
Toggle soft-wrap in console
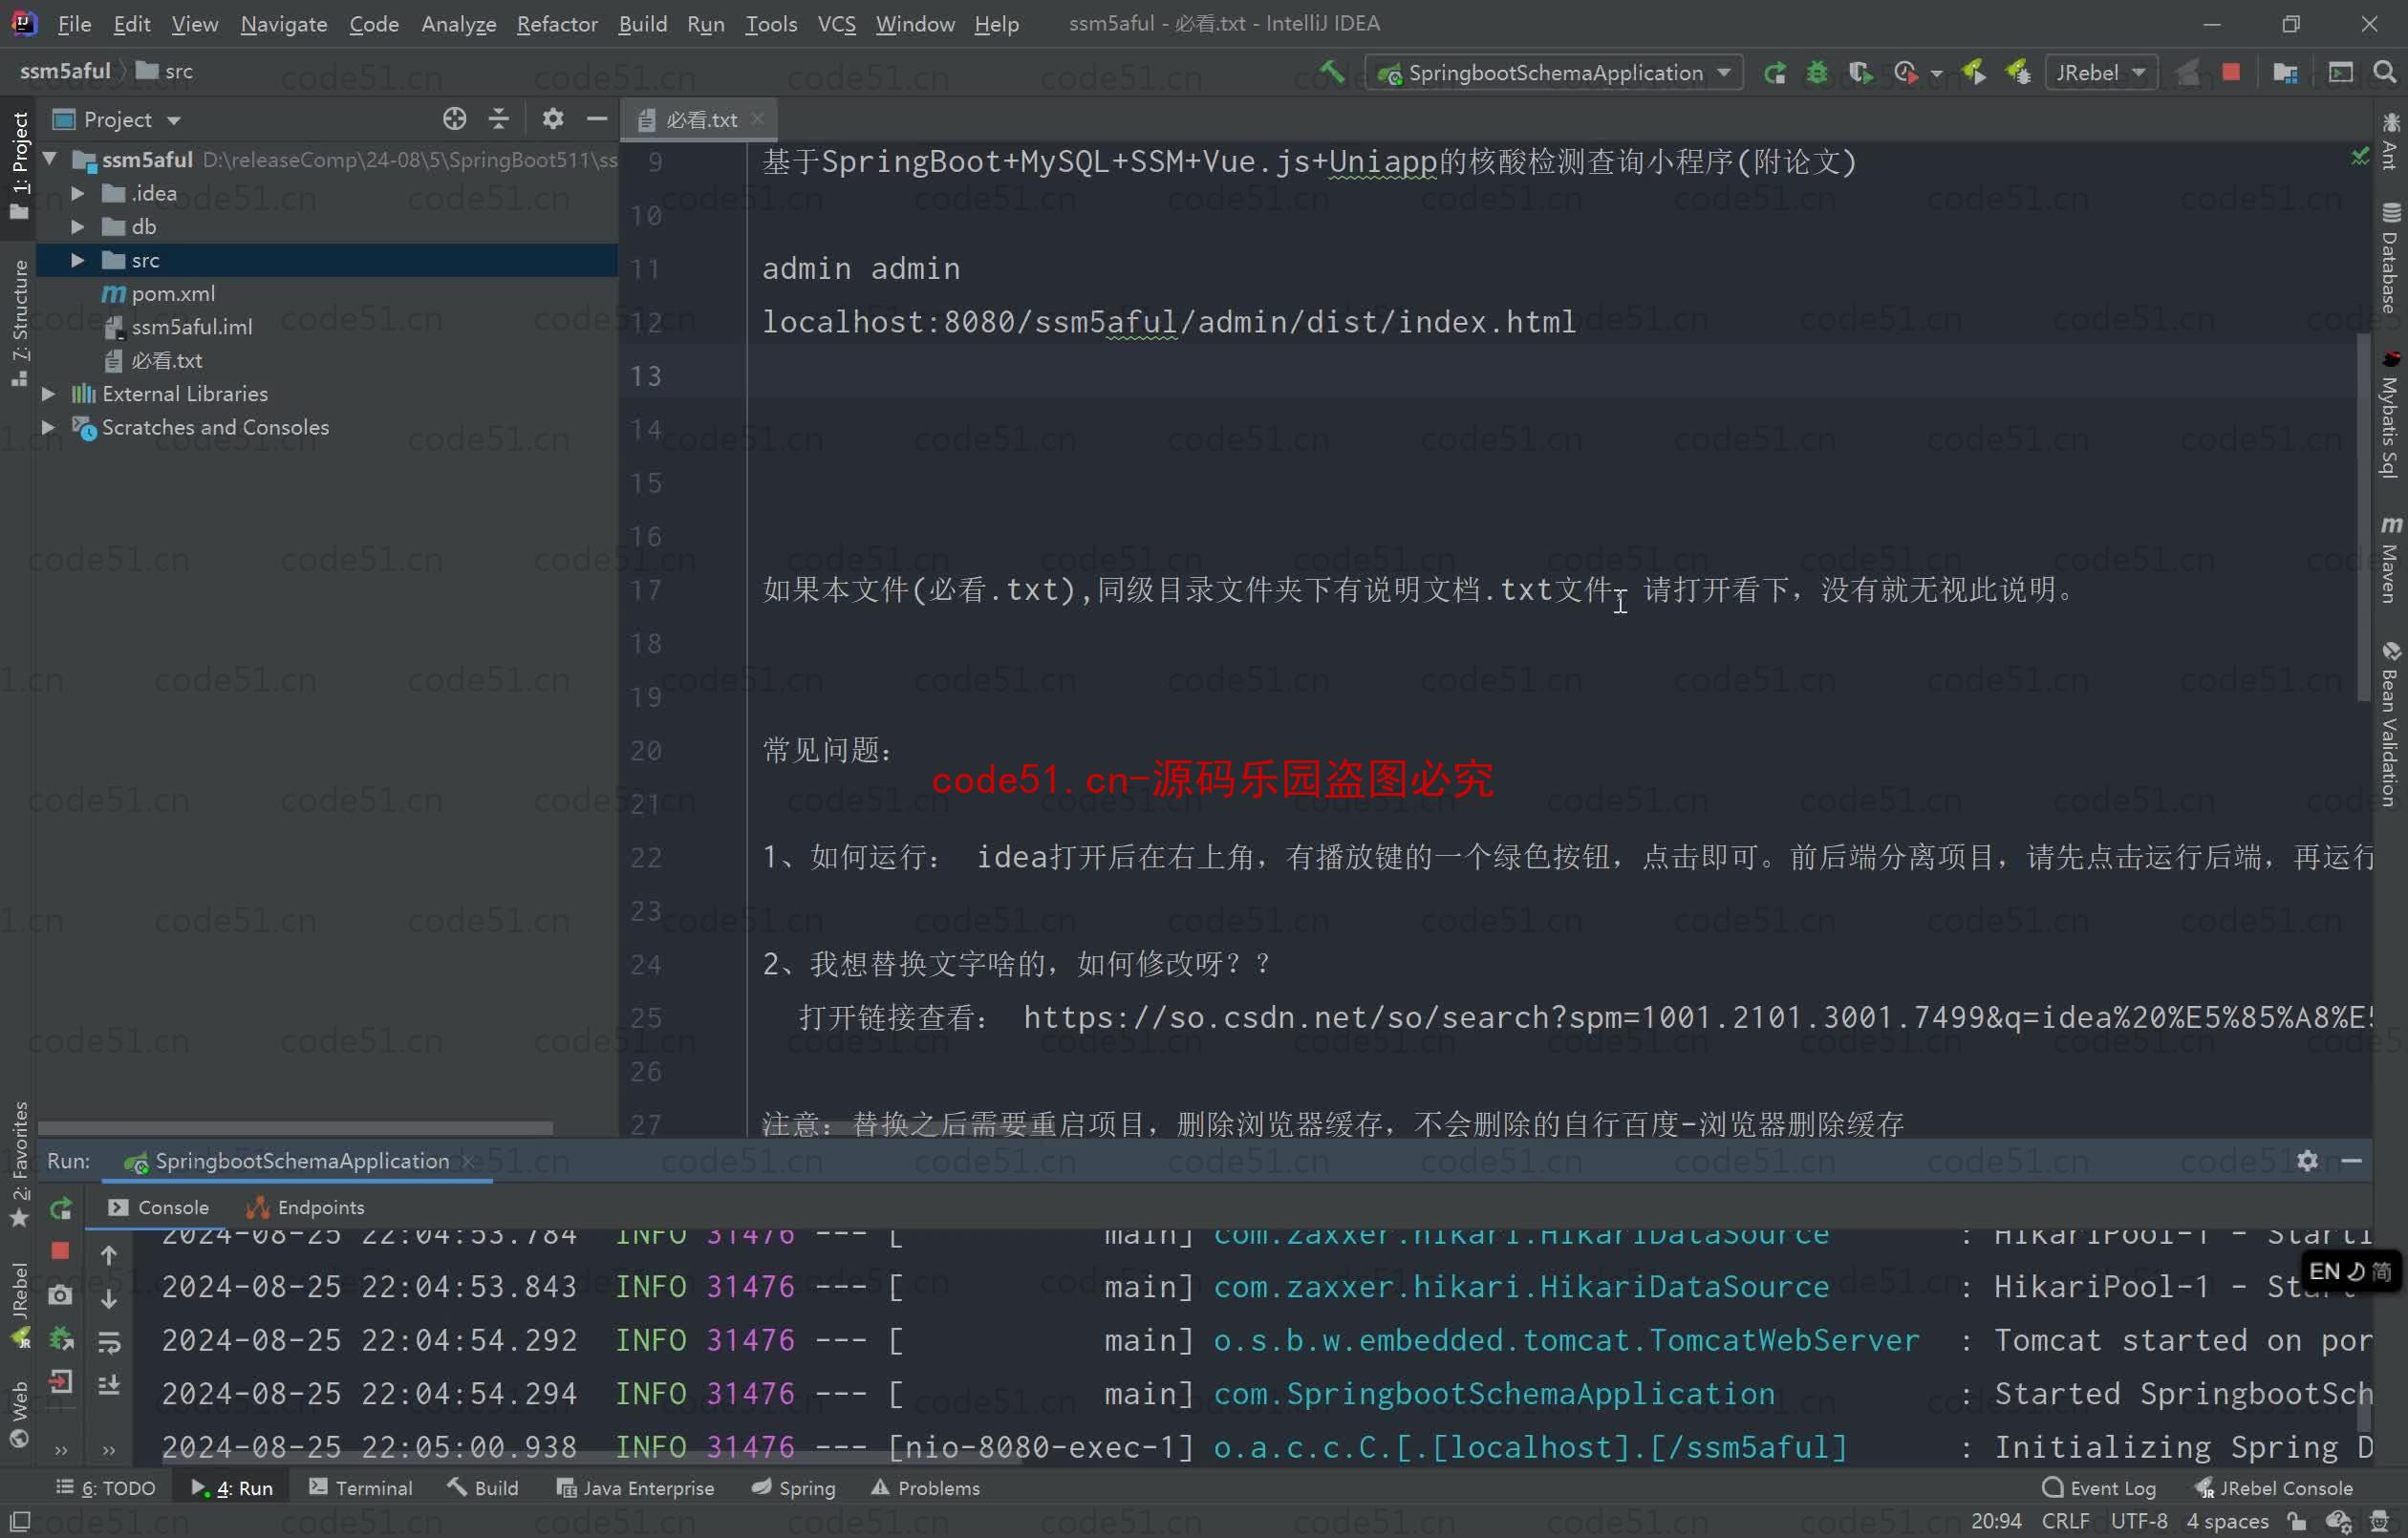tap(109, 1342)
